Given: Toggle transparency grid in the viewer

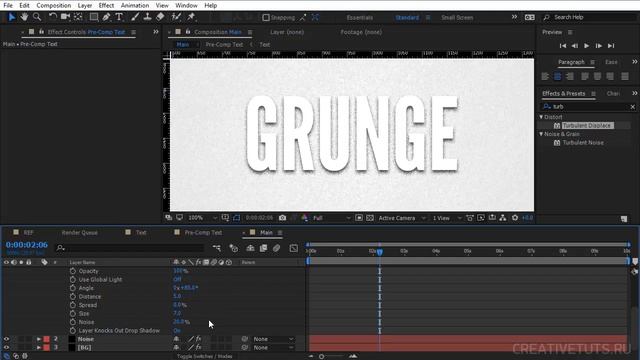Looking at the screenshot, I should 370,218.
